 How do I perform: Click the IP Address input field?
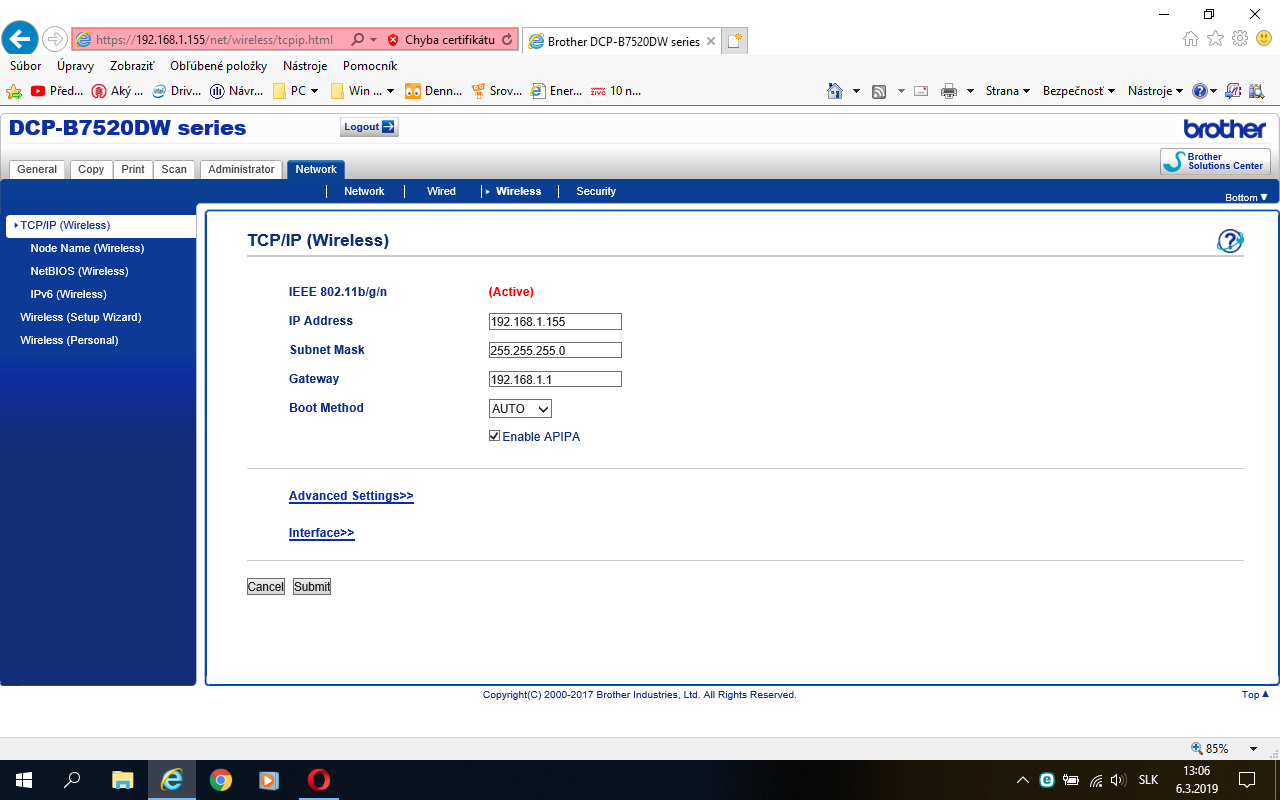(555, 321)
